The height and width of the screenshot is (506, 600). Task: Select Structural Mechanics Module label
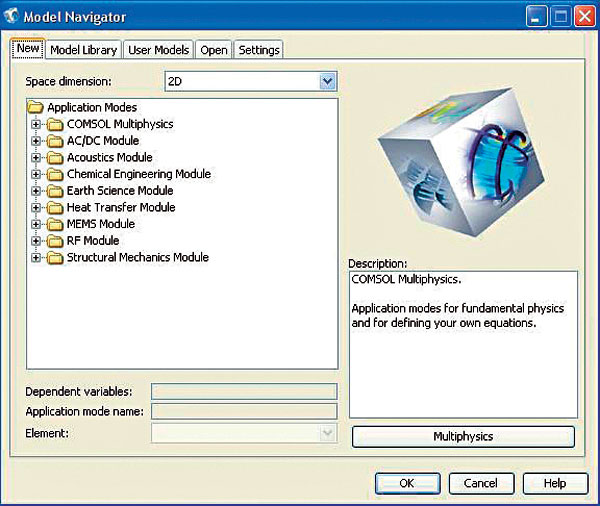click(x=138, y=257)
